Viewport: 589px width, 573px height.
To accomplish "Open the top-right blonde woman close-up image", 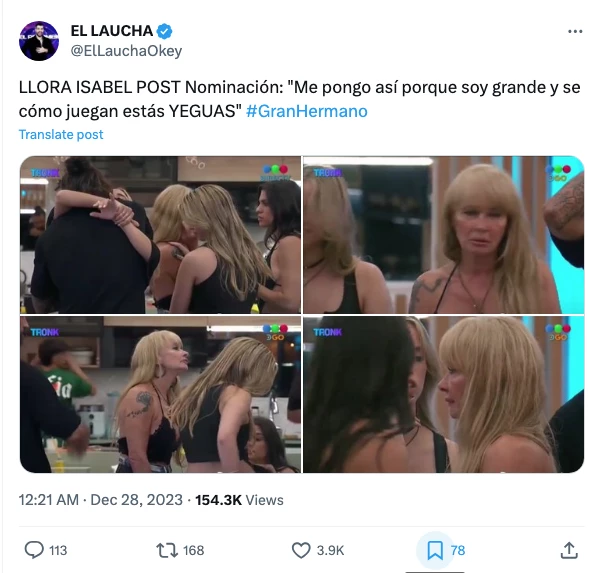I will (444, 235).
